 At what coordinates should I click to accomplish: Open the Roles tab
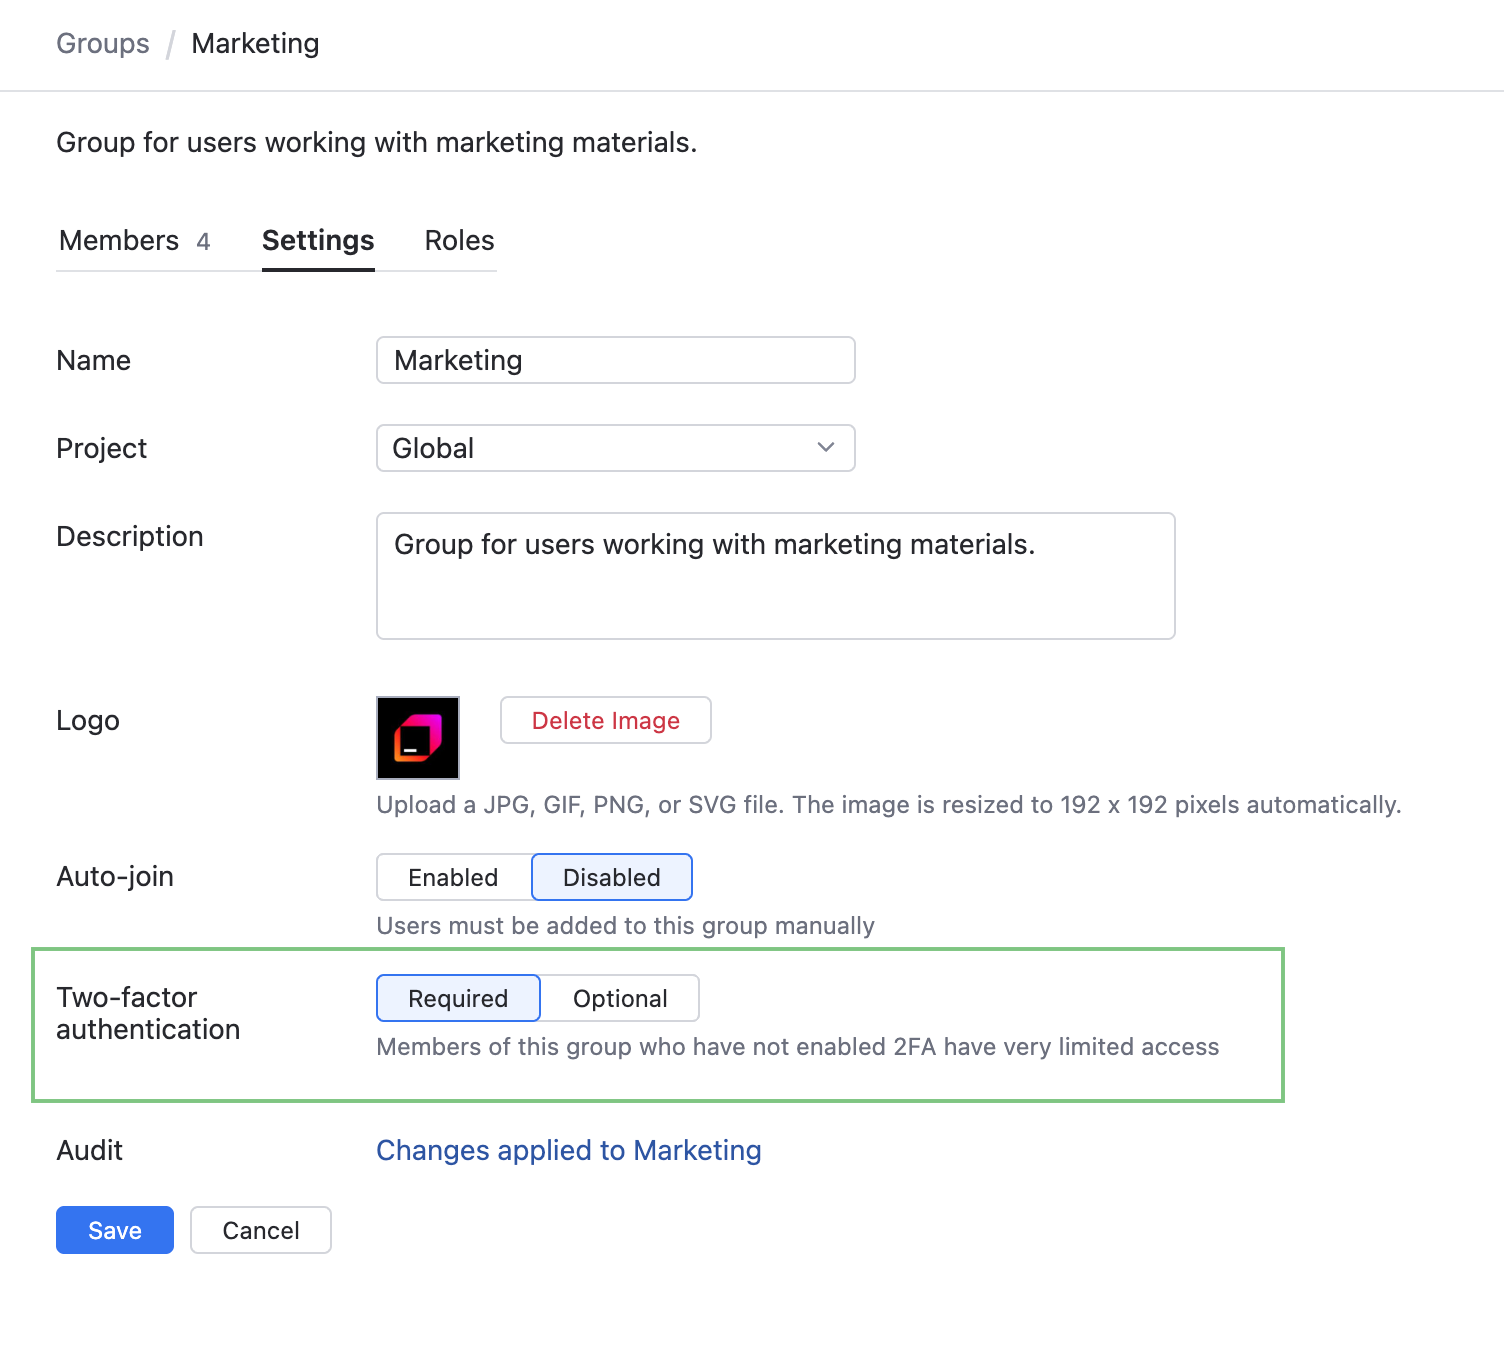click(x=459, y=241)
